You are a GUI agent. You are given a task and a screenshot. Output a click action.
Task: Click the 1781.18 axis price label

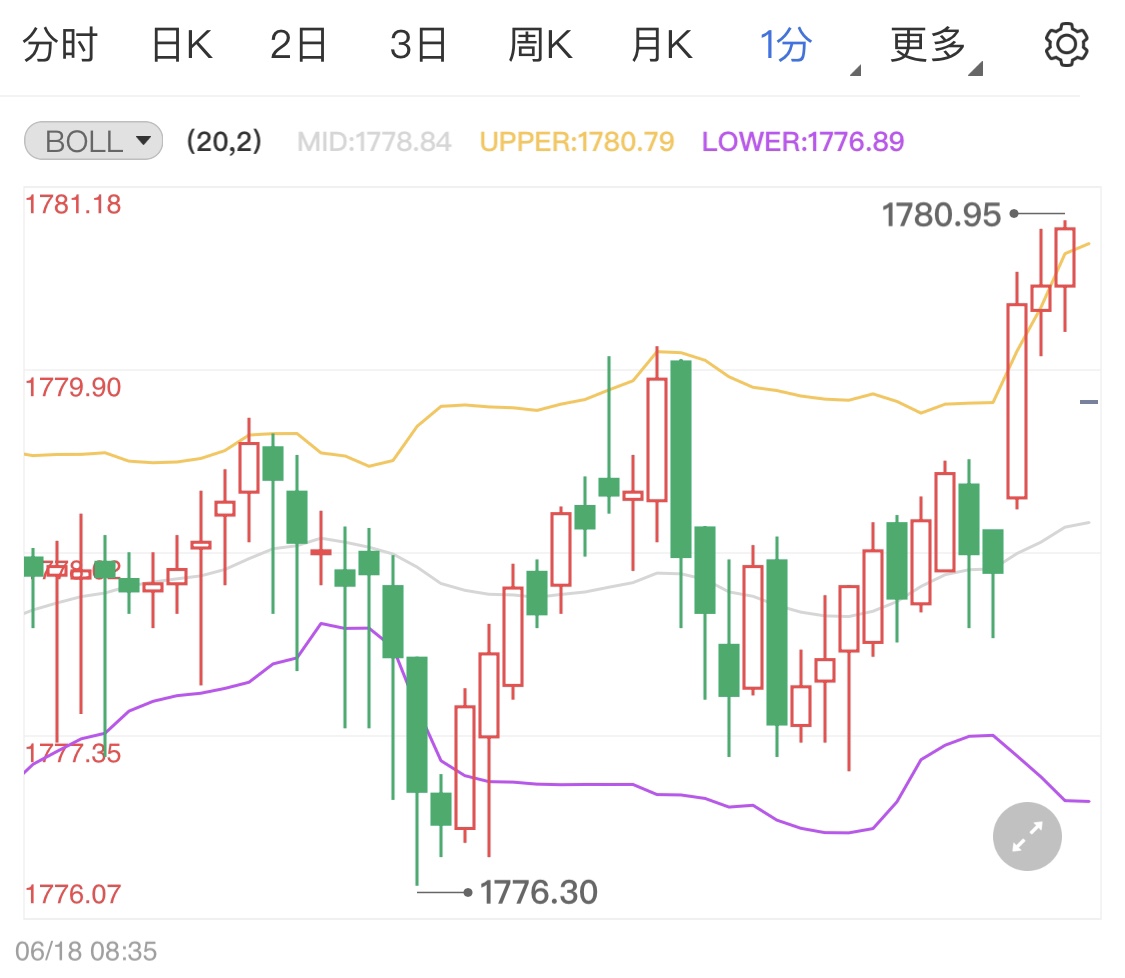coord(73,204)
